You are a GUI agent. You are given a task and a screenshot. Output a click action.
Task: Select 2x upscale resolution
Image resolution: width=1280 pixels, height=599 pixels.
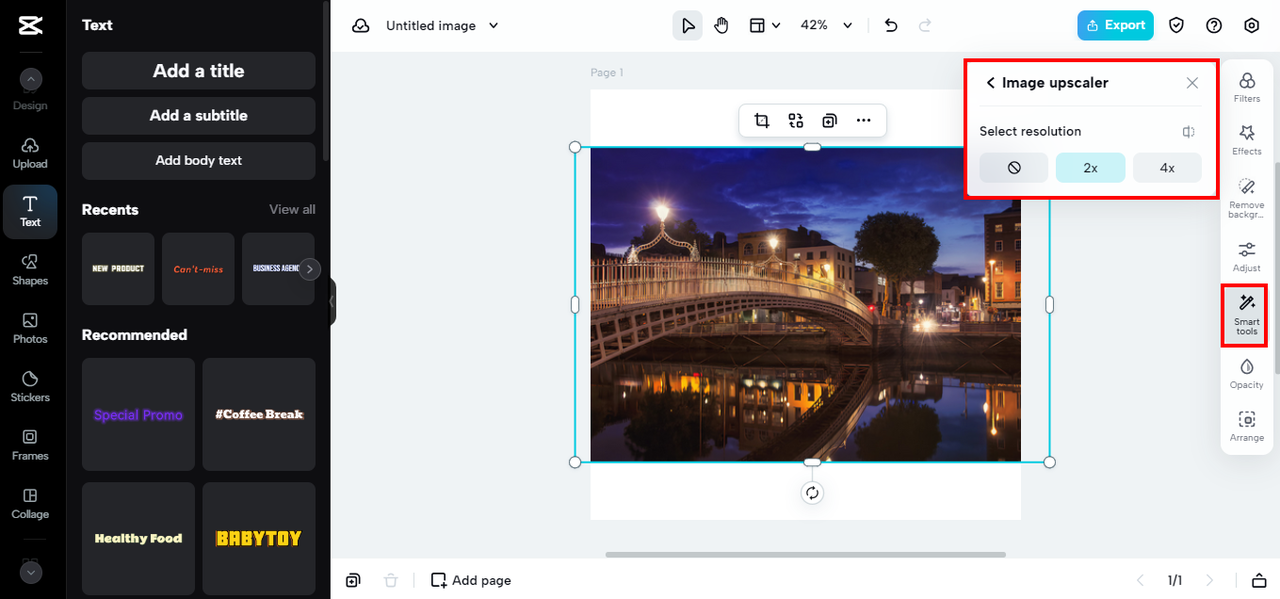pyautogui.click(x=1090, y=168)
